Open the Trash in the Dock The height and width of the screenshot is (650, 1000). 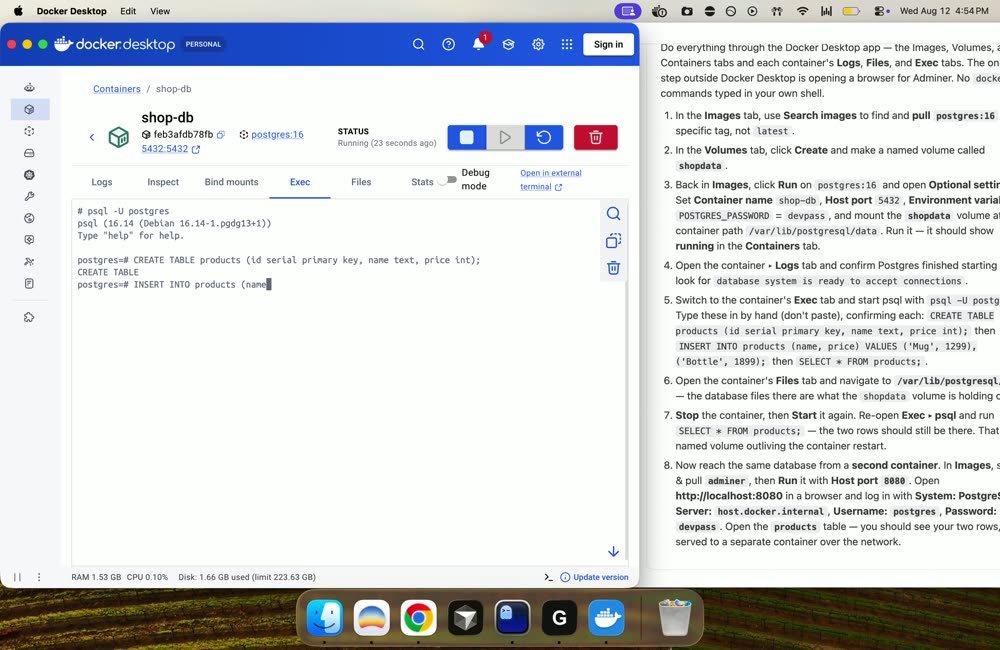[x=675, y=617]
